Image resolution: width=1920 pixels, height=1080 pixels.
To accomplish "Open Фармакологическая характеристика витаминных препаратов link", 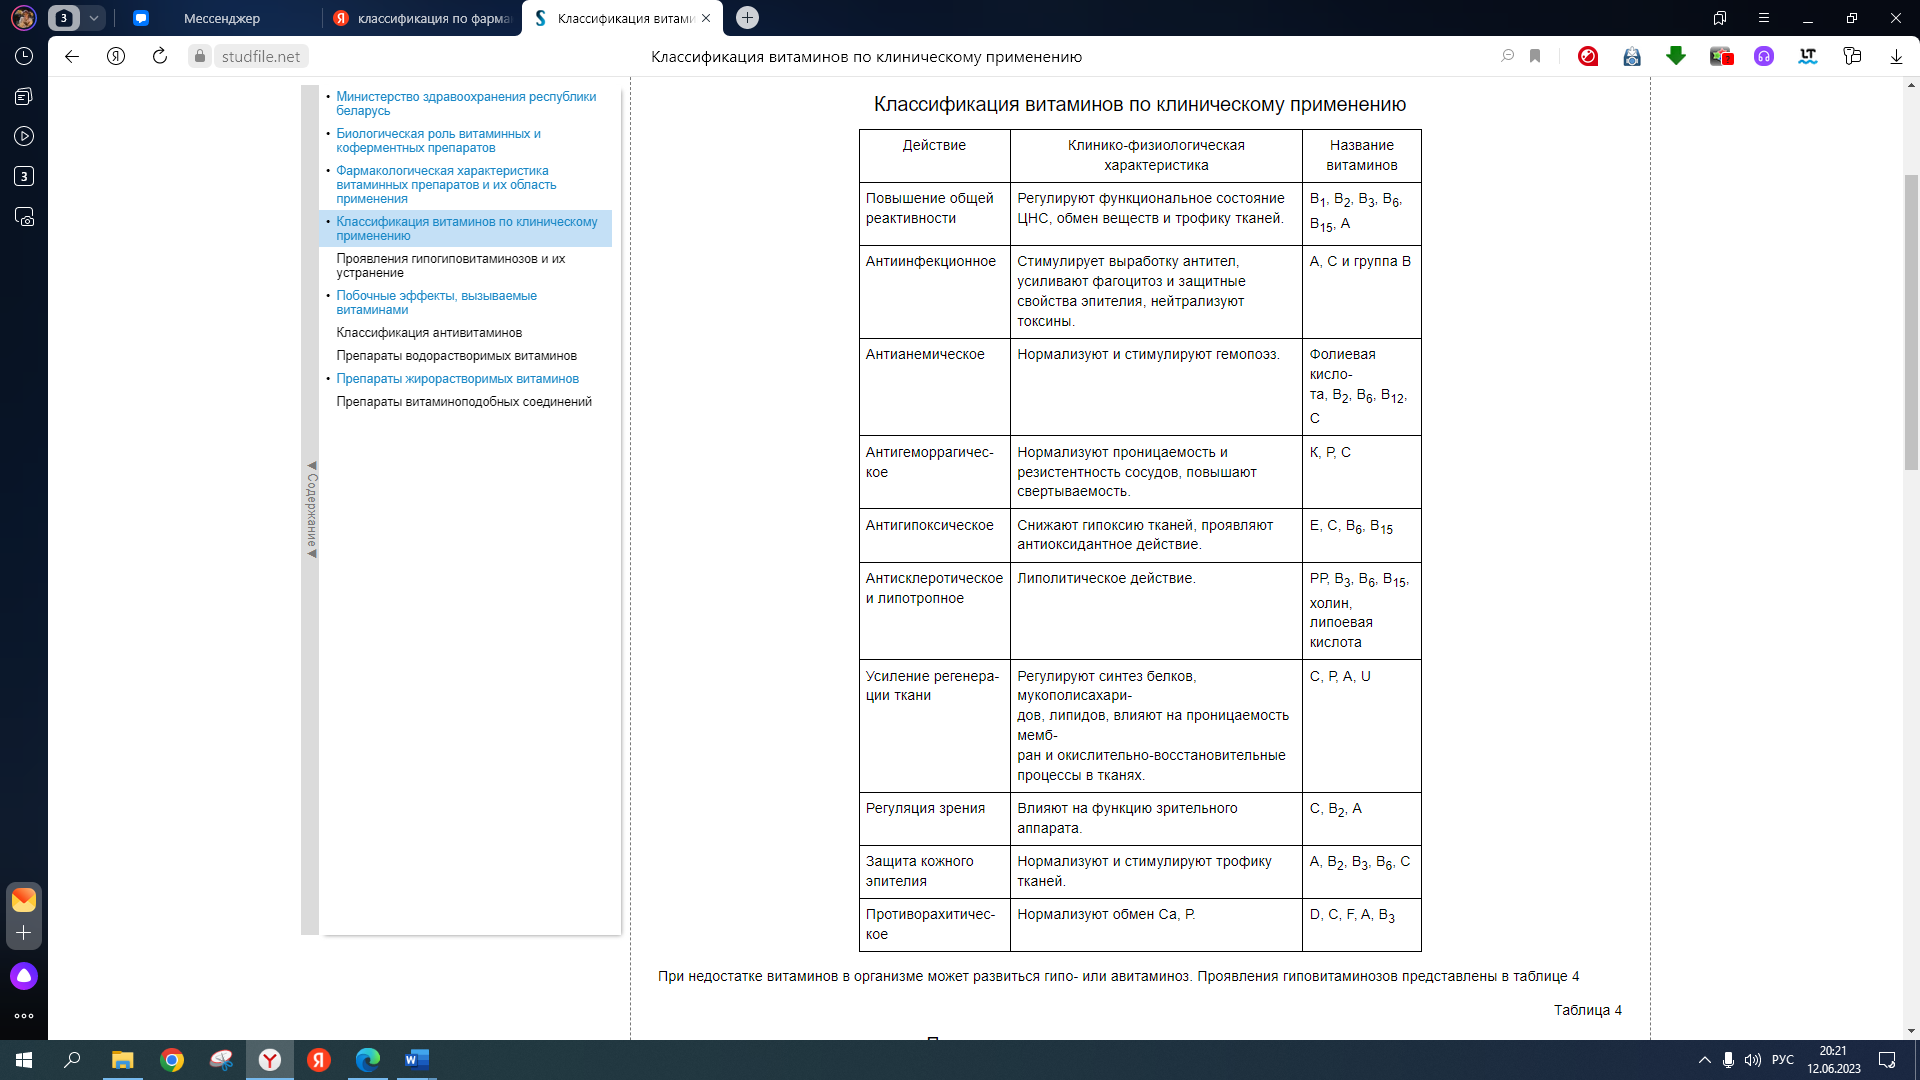I will 446,185.
